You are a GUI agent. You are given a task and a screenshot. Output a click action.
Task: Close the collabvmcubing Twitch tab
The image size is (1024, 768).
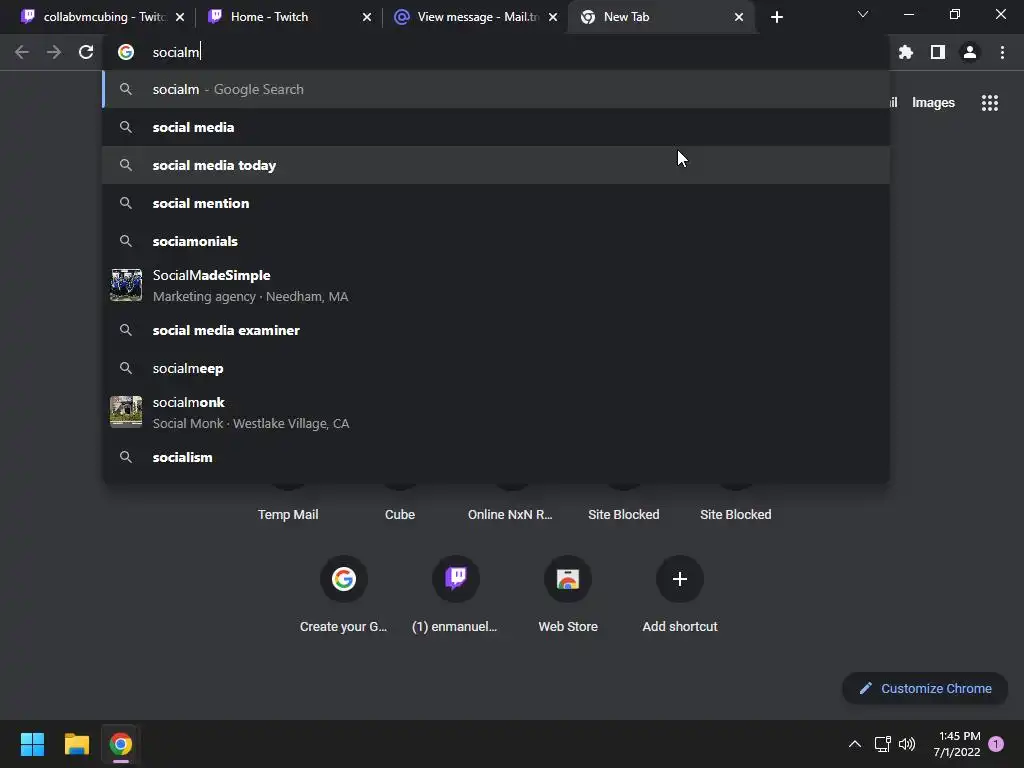click(x=180, y=17)
